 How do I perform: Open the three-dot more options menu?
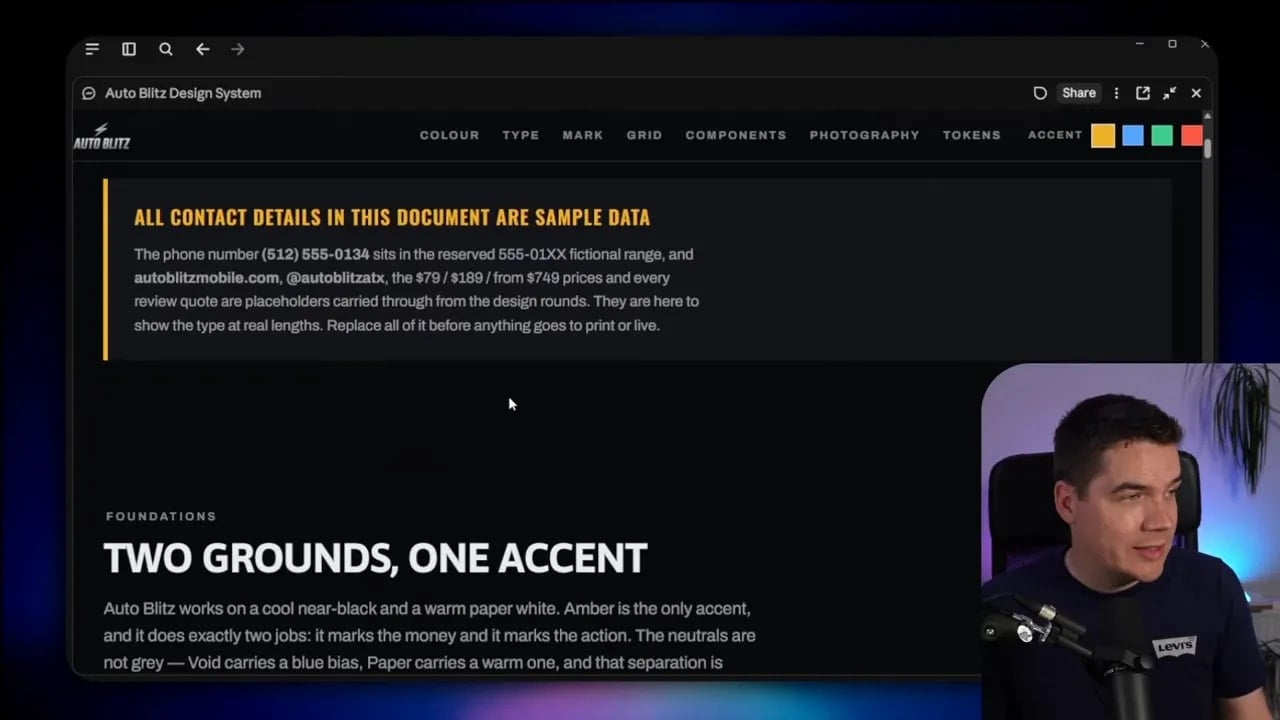coord(1116,93)
